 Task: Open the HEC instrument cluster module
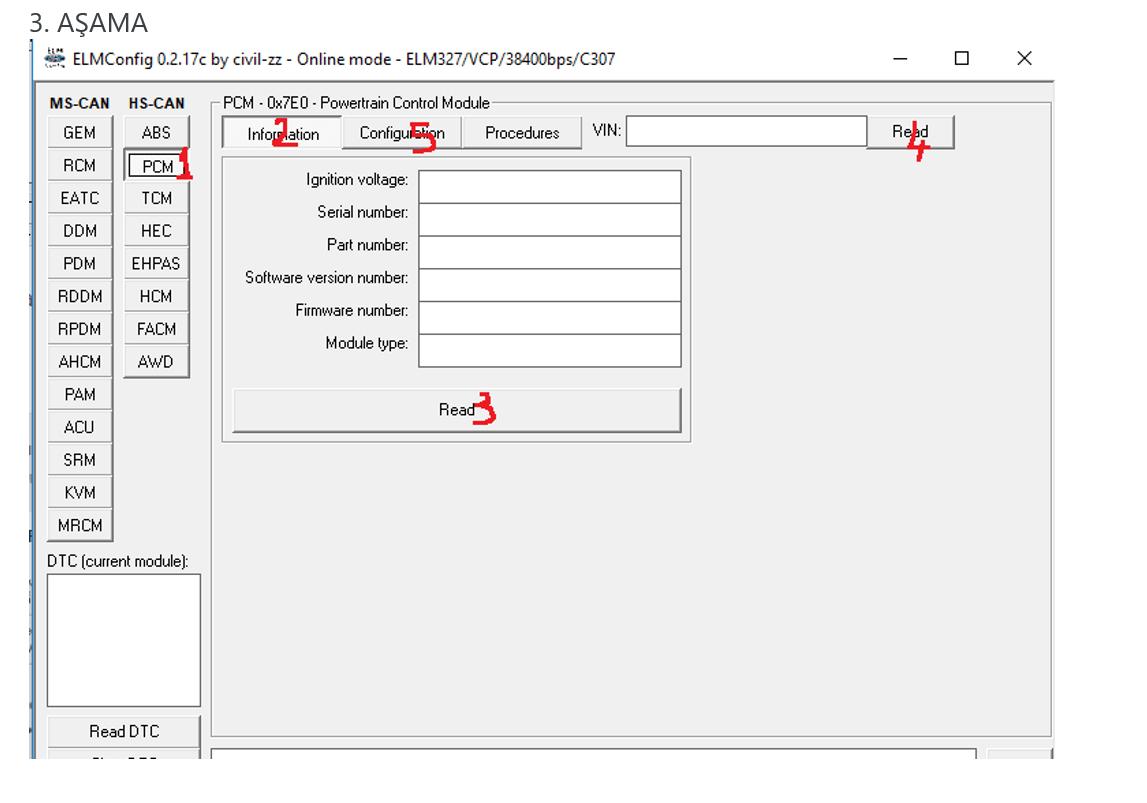[156, 231]
